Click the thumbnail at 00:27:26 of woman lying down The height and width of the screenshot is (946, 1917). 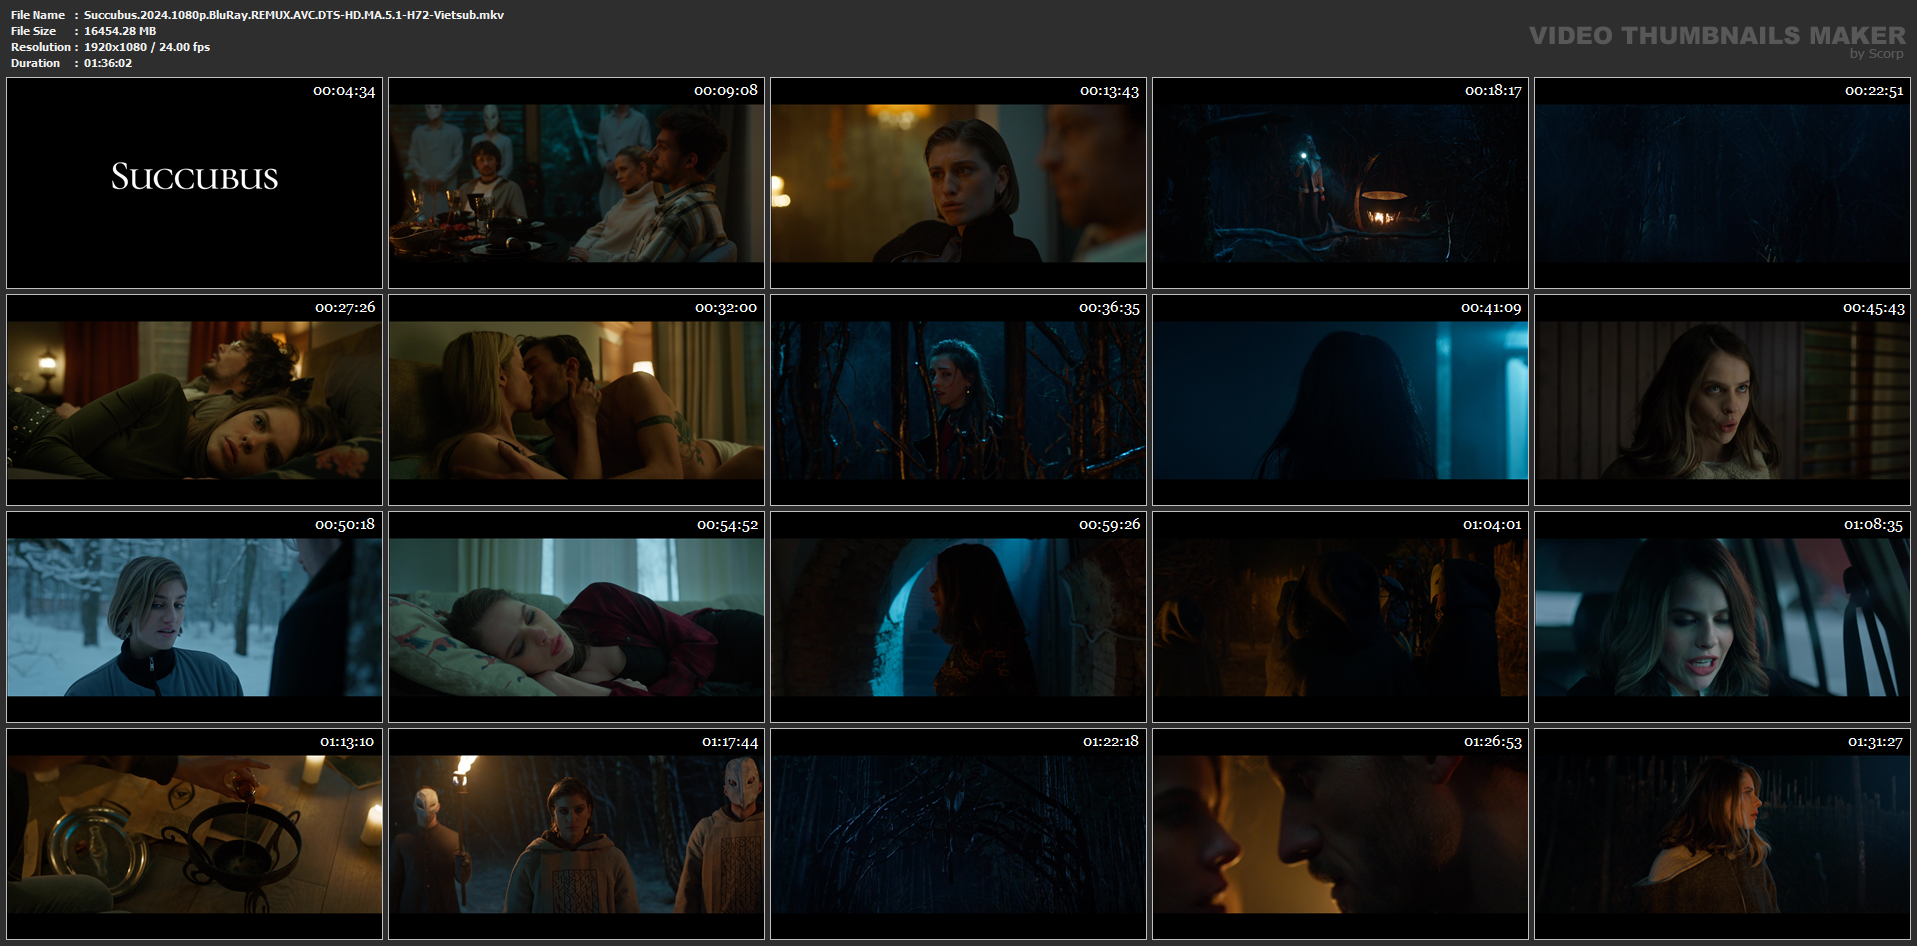click(x=194, y=400)
